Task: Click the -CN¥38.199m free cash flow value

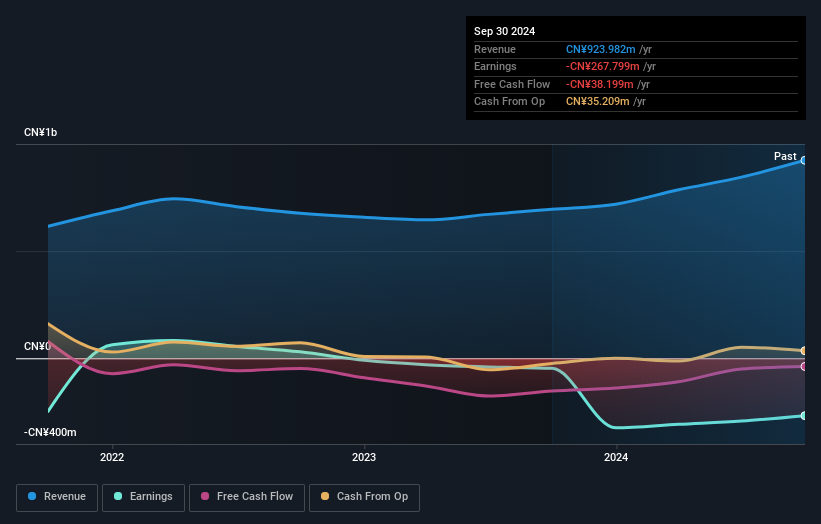Action: pos(600,84)
